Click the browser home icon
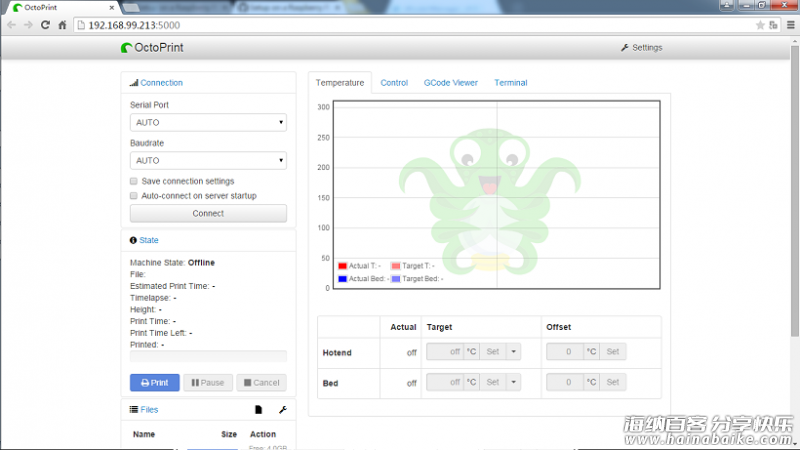 [x=62, y=25]
